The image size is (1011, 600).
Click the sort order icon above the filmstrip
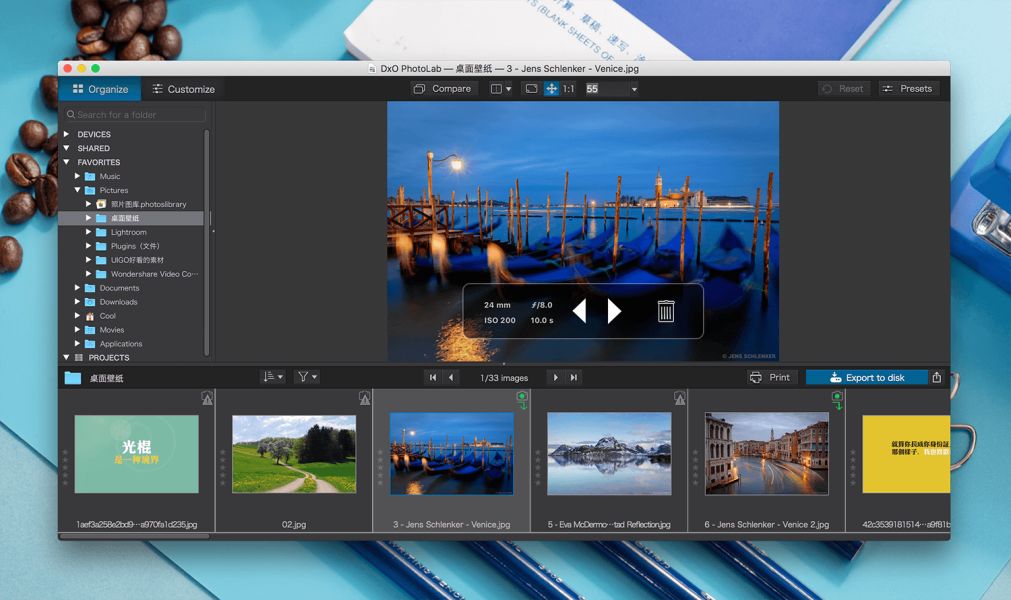[x=268, y=377]
